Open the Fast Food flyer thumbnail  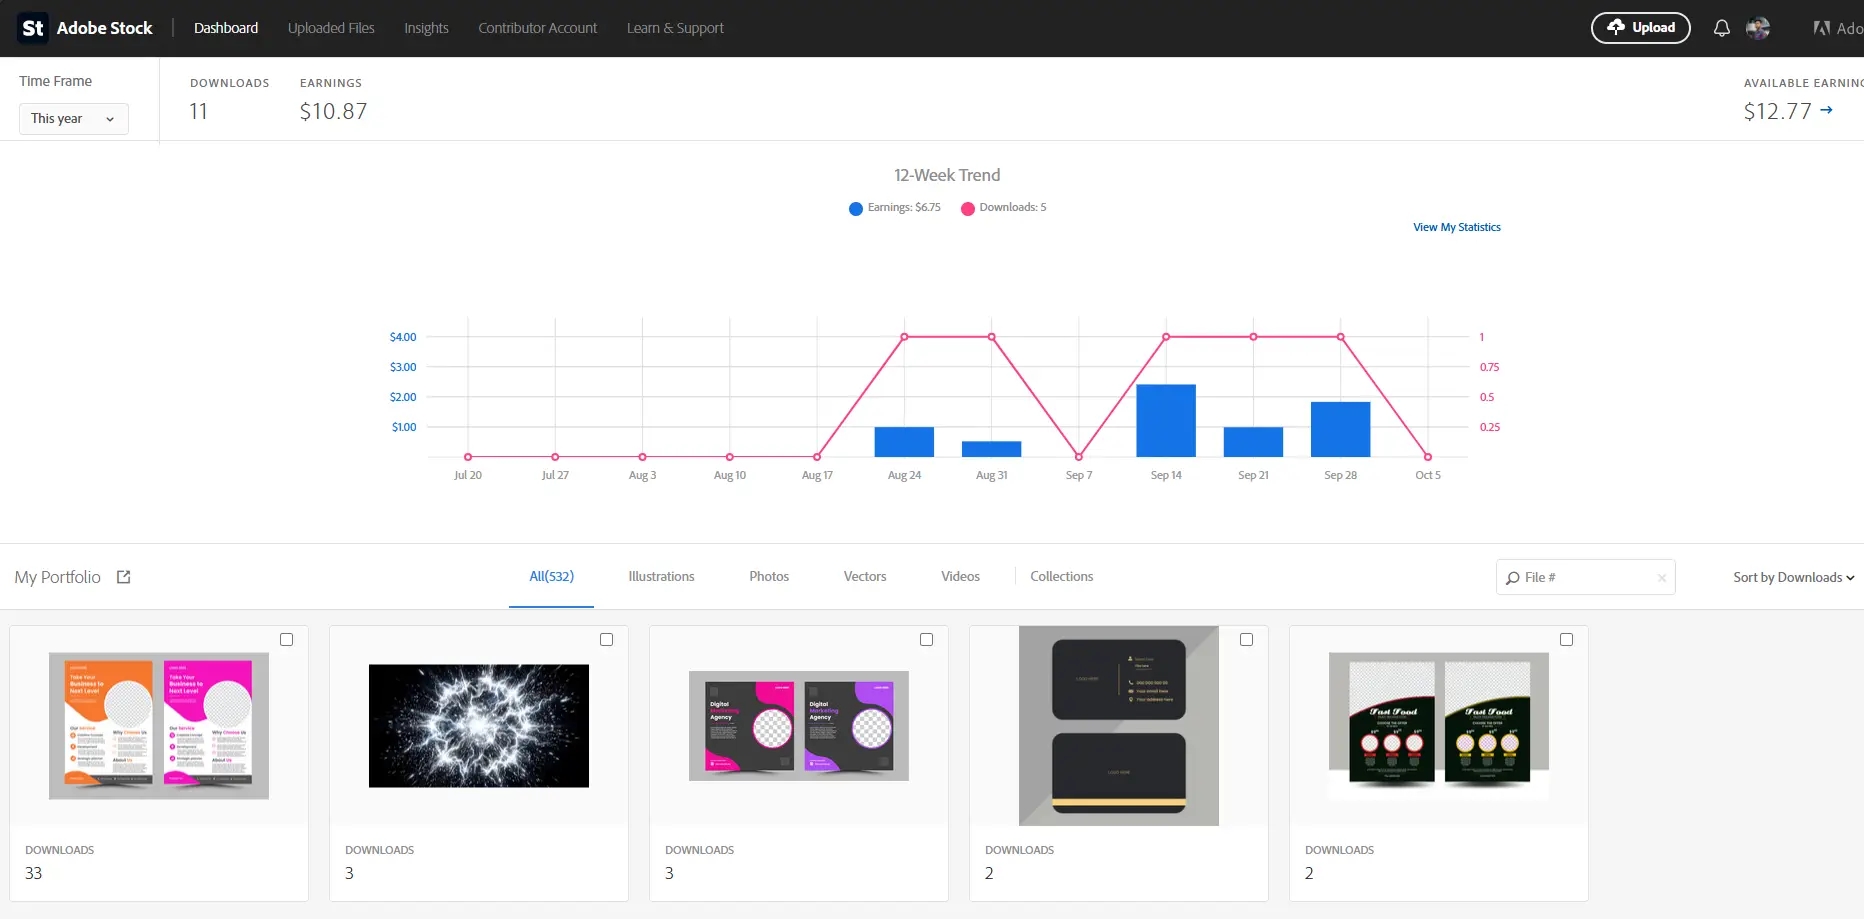point(1439,726)
